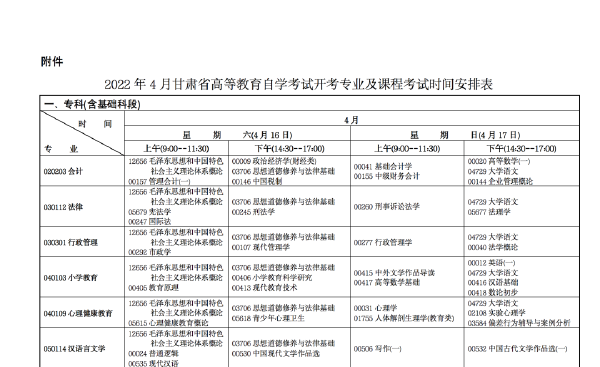Select the '星期六(4月16日)' header

[237, 135]
